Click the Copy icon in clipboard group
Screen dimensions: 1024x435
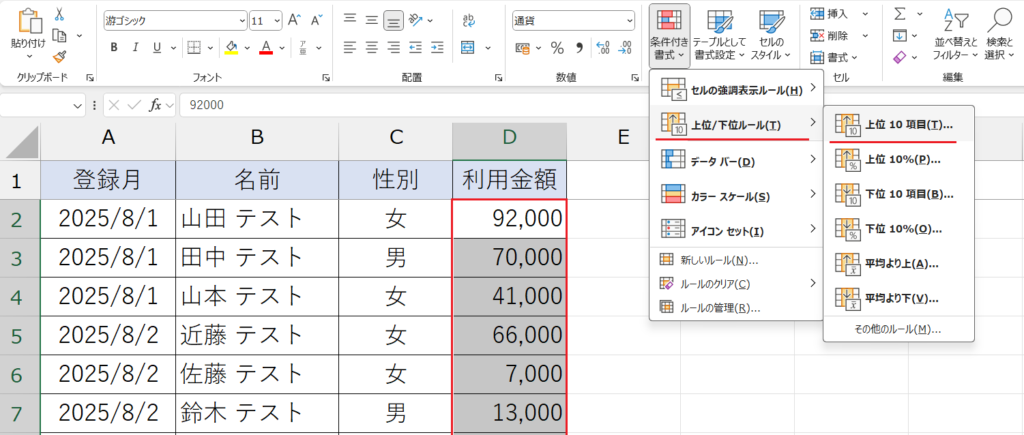pyautogui.click(x=59, y=35)
